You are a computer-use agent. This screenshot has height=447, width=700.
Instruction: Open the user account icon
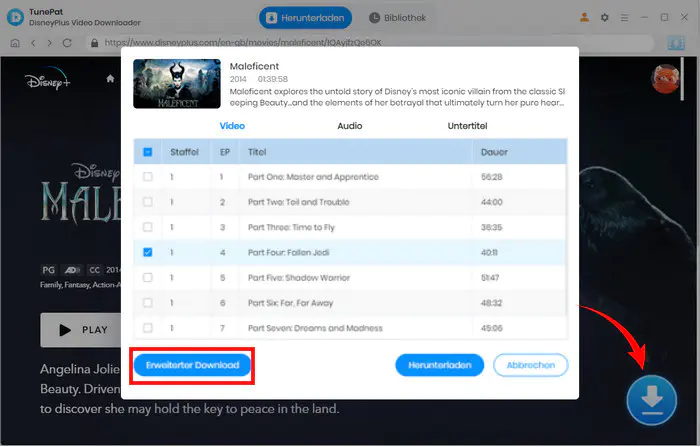(584, 17)
